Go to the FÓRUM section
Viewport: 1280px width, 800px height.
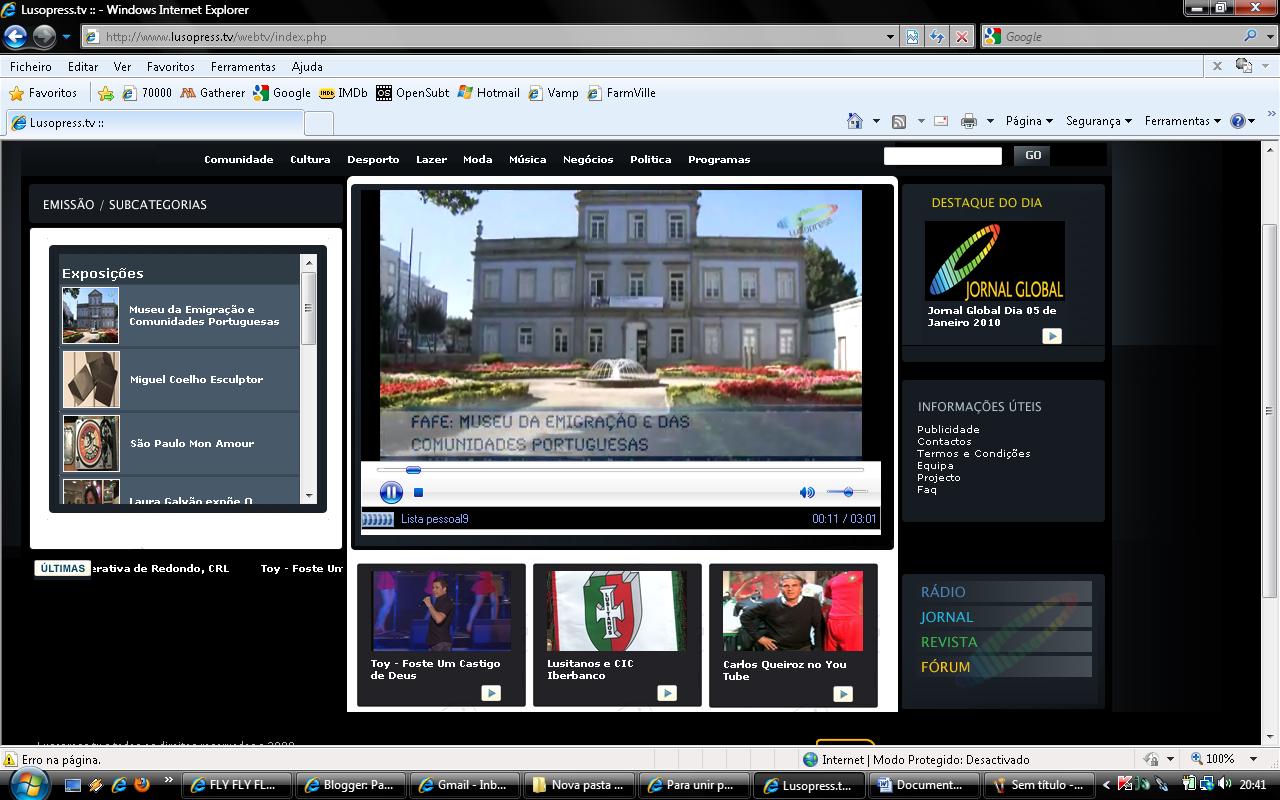tap(1005, 667)
